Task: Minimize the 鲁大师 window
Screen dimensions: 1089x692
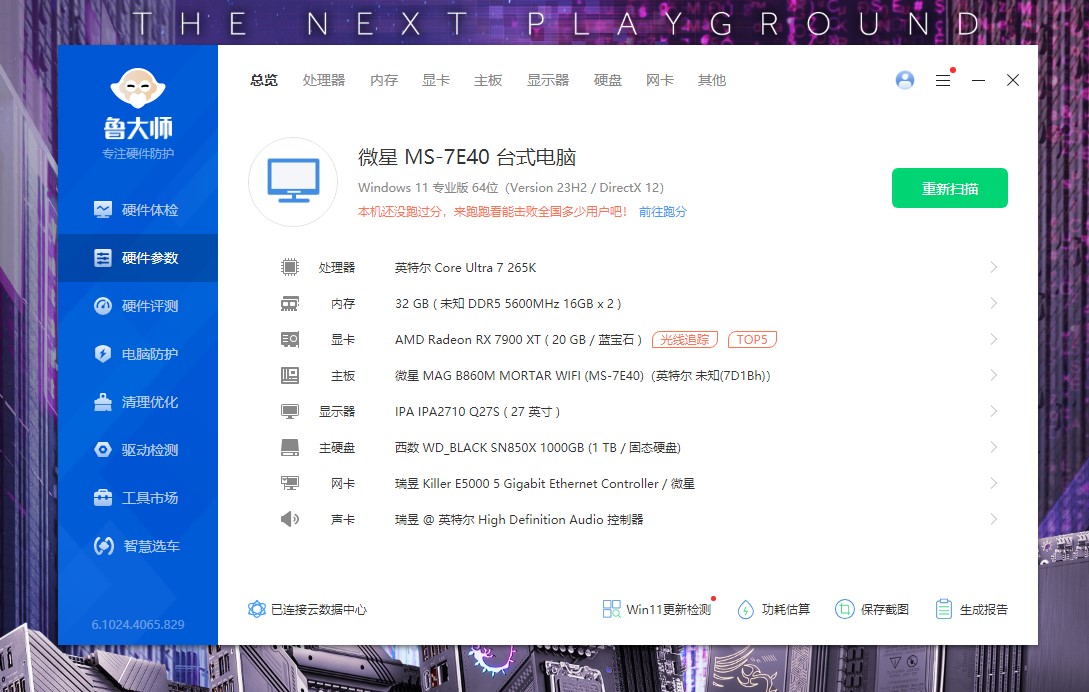Action: point(979,80)
